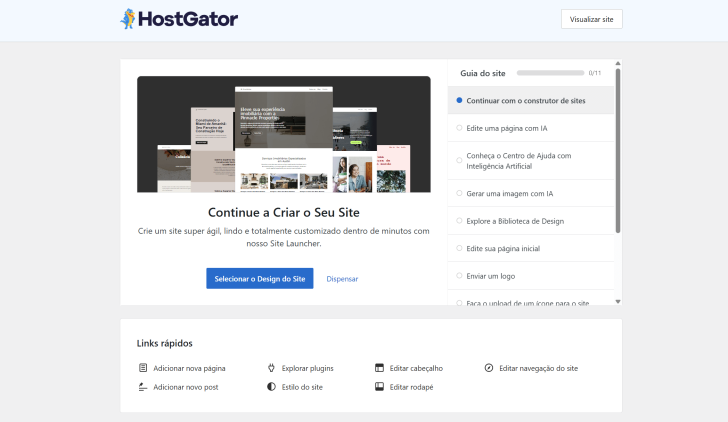The width and height of the screenshot is (728, 422).
Task: Open Continuar com o construtor de sites step
Action: (531, 100)
